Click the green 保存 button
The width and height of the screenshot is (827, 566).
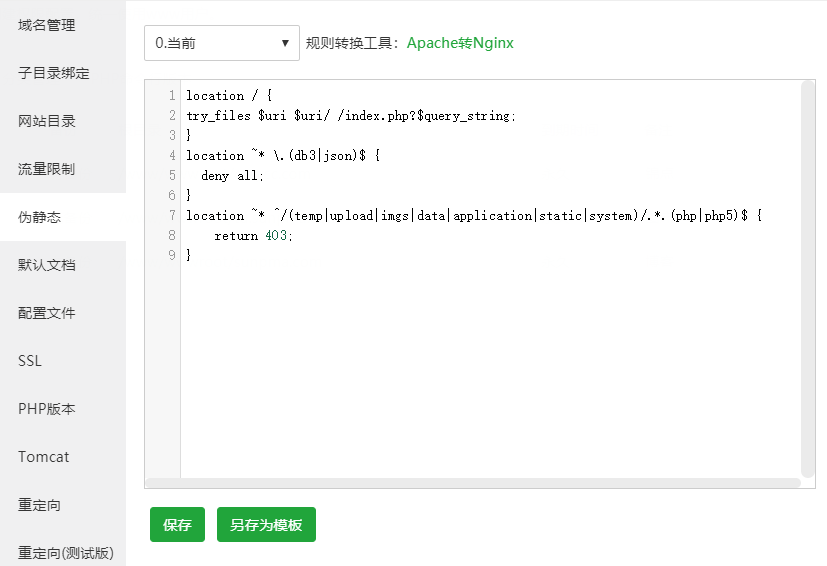point(177,525)
